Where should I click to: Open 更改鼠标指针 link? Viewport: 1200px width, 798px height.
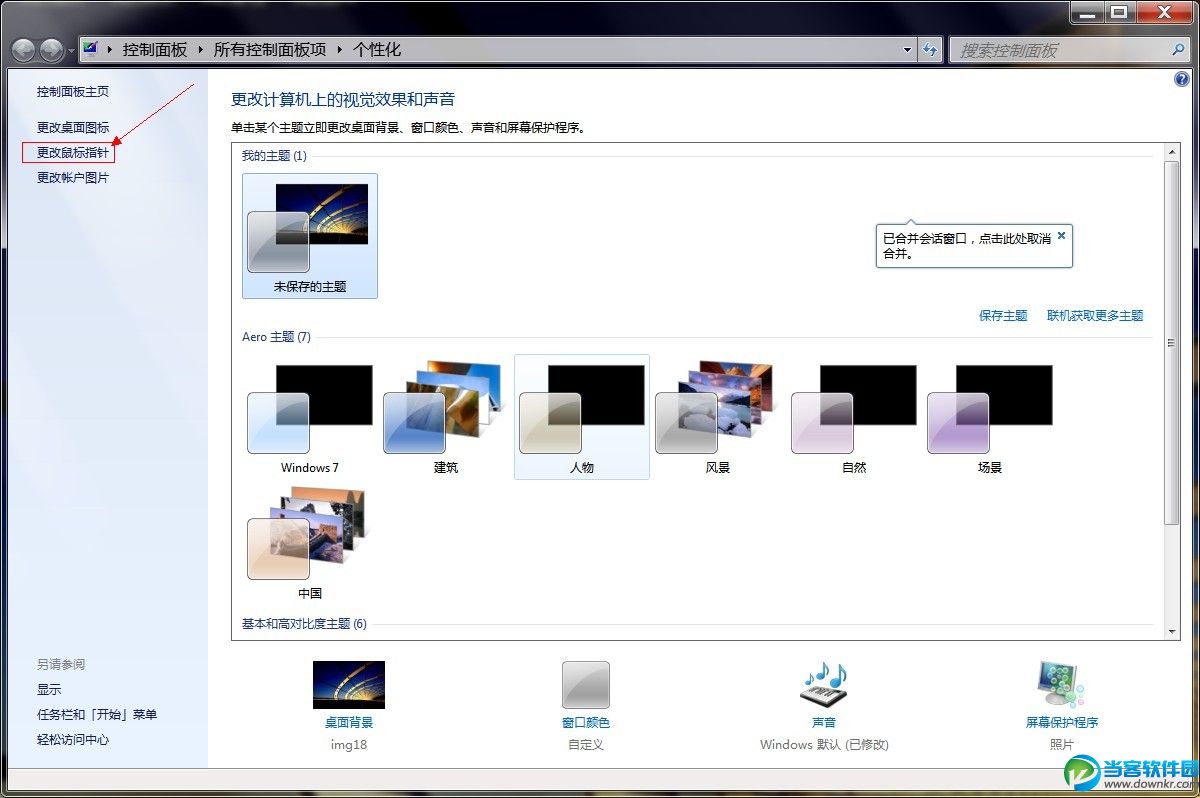[73, 153]
